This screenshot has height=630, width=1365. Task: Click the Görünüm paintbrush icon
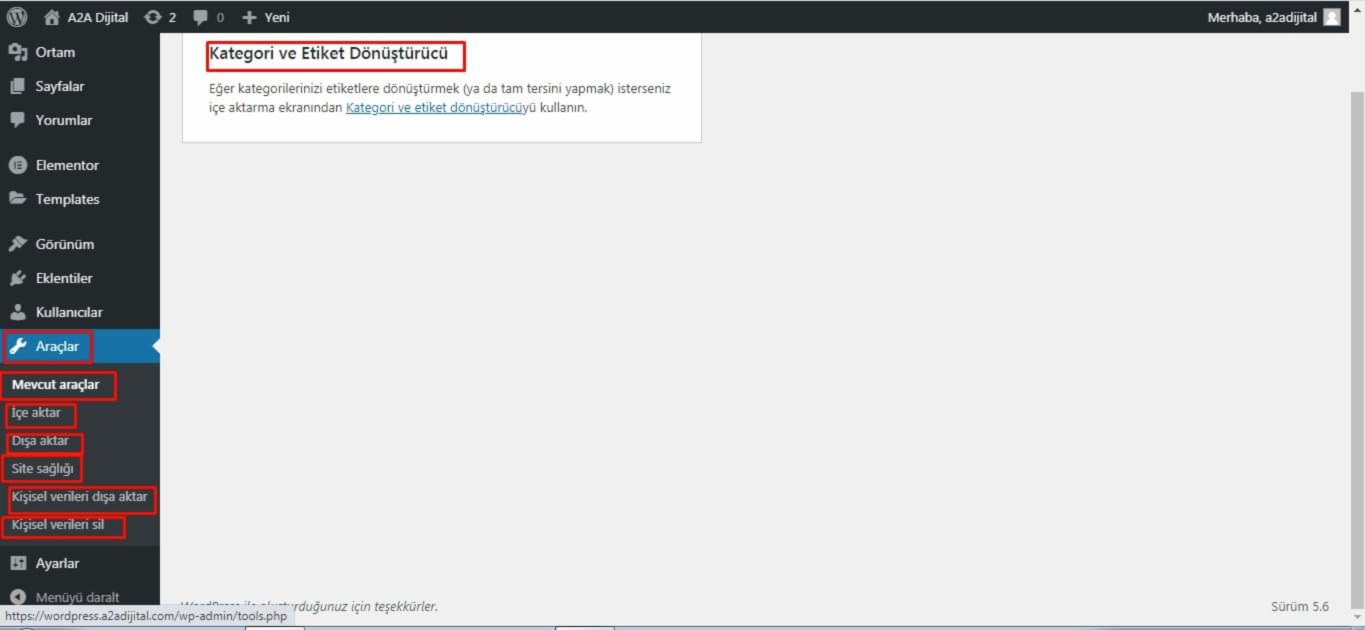point(17,244)
